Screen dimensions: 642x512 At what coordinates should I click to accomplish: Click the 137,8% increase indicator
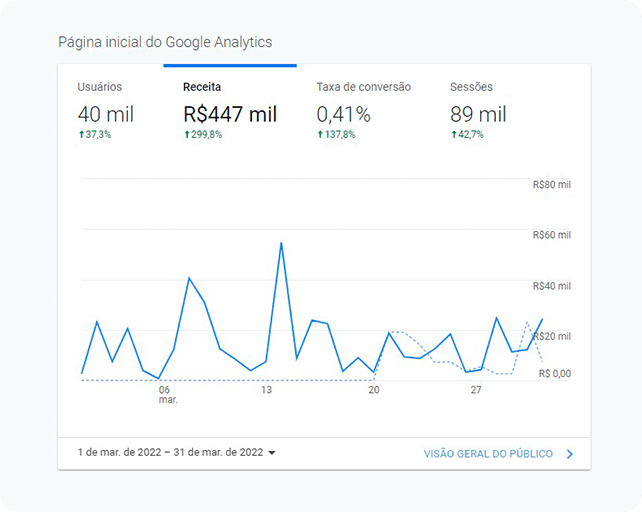[x=336, y=134]
